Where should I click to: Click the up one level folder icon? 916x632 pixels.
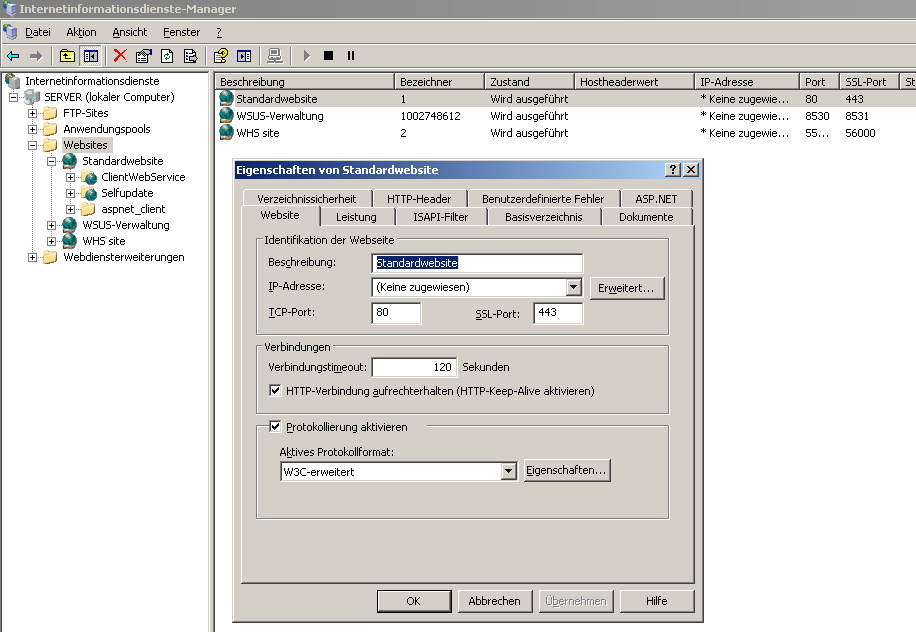pyautogui.click(x=67, y=56)
